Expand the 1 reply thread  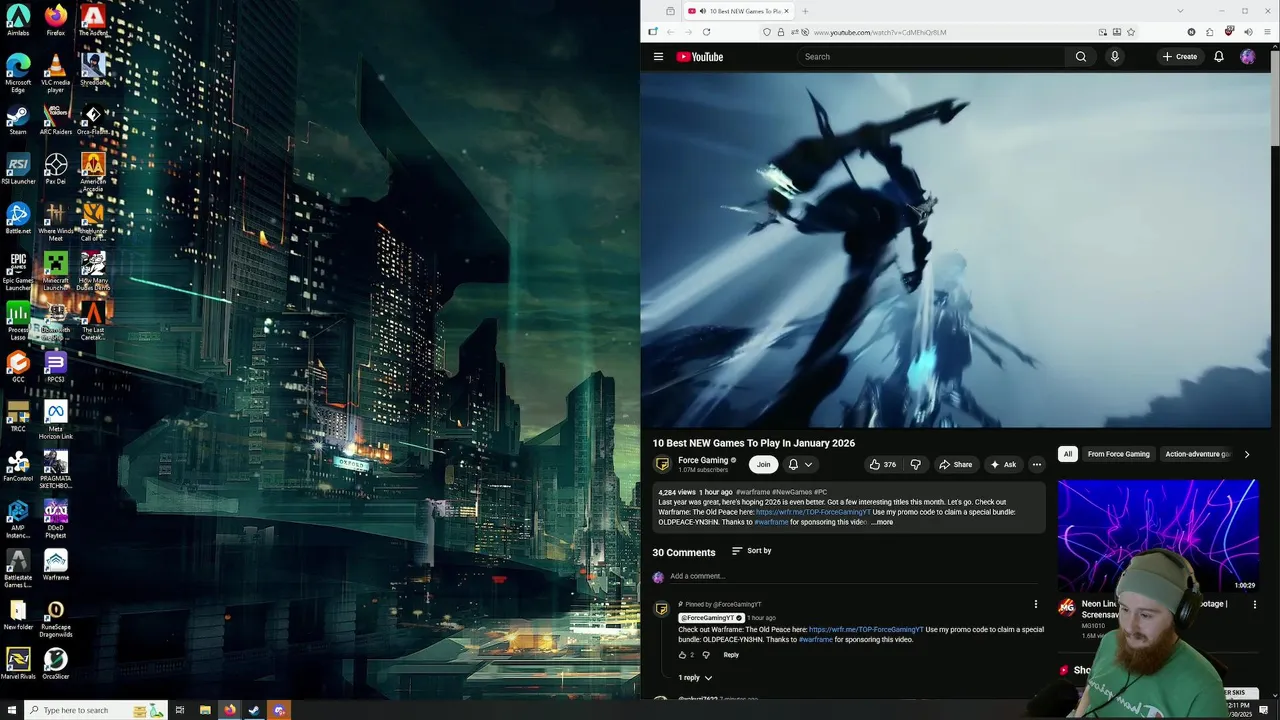pyautogui.click(x=695, y=678)
